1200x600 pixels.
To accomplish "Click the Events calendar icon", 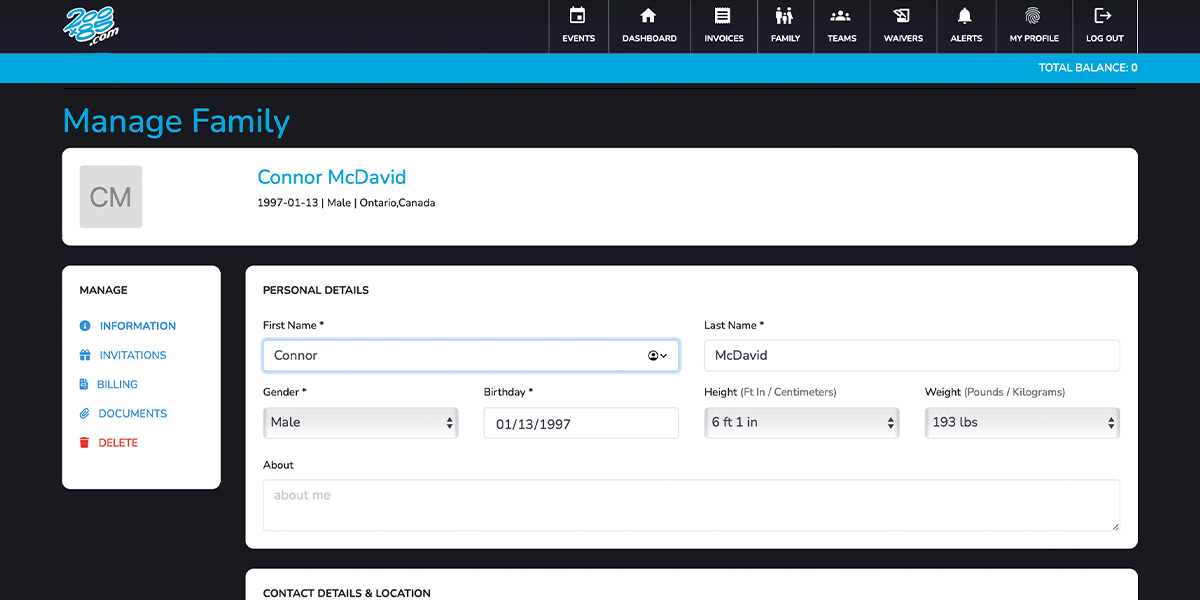I will [577, 15].
